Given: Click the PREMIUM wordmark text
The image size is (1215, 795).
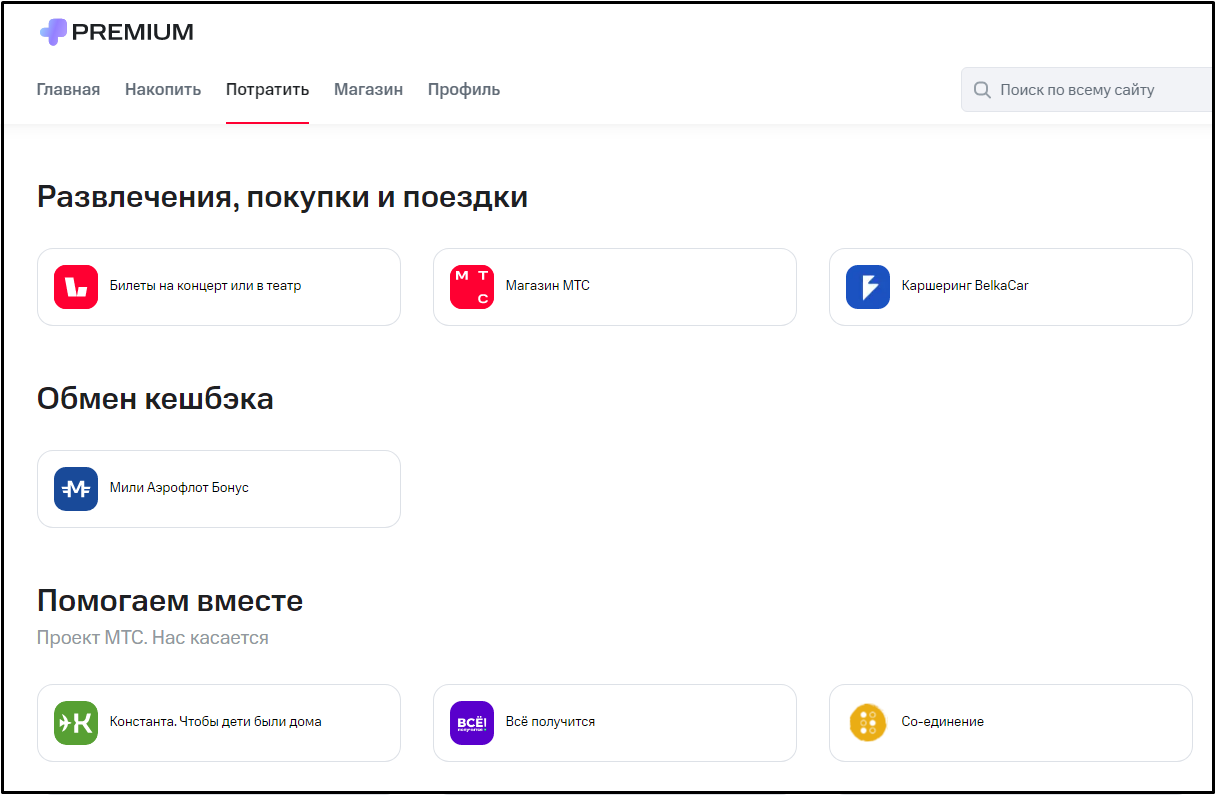Looking at the screenshot, I should pyautogui.click(x=133, y=32).
